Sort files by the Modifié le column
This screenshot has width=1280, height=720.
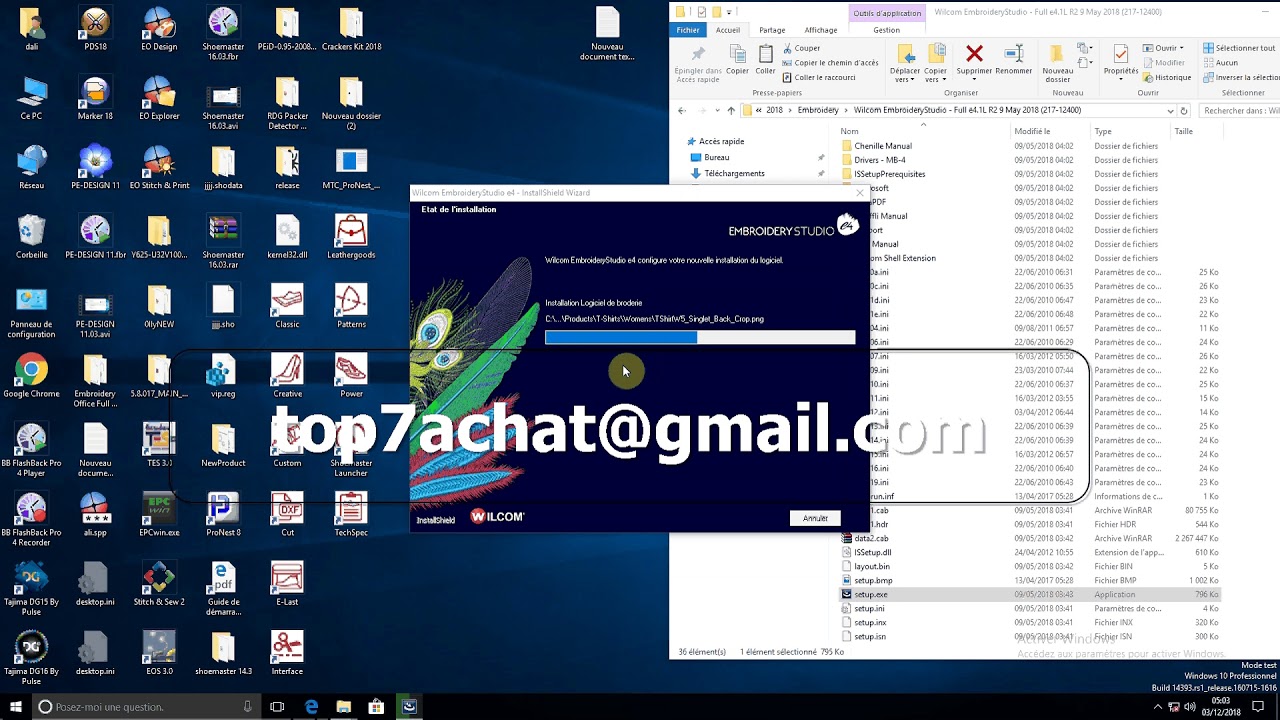point(1032,131)
